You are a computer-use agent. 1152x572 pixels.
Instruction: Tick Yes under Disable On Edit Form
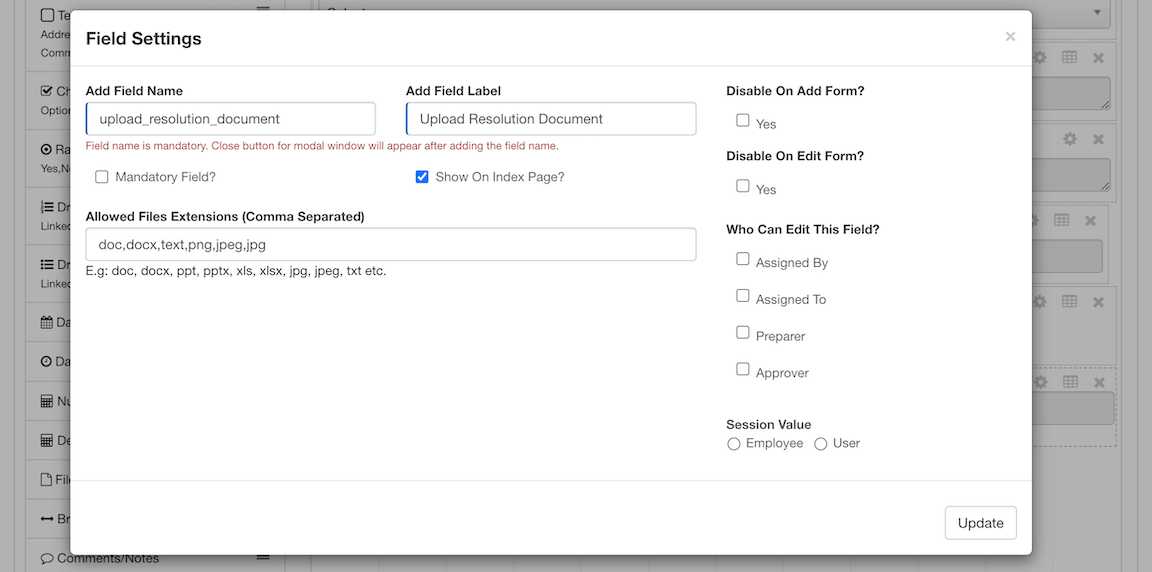click(x=743, y=186)
